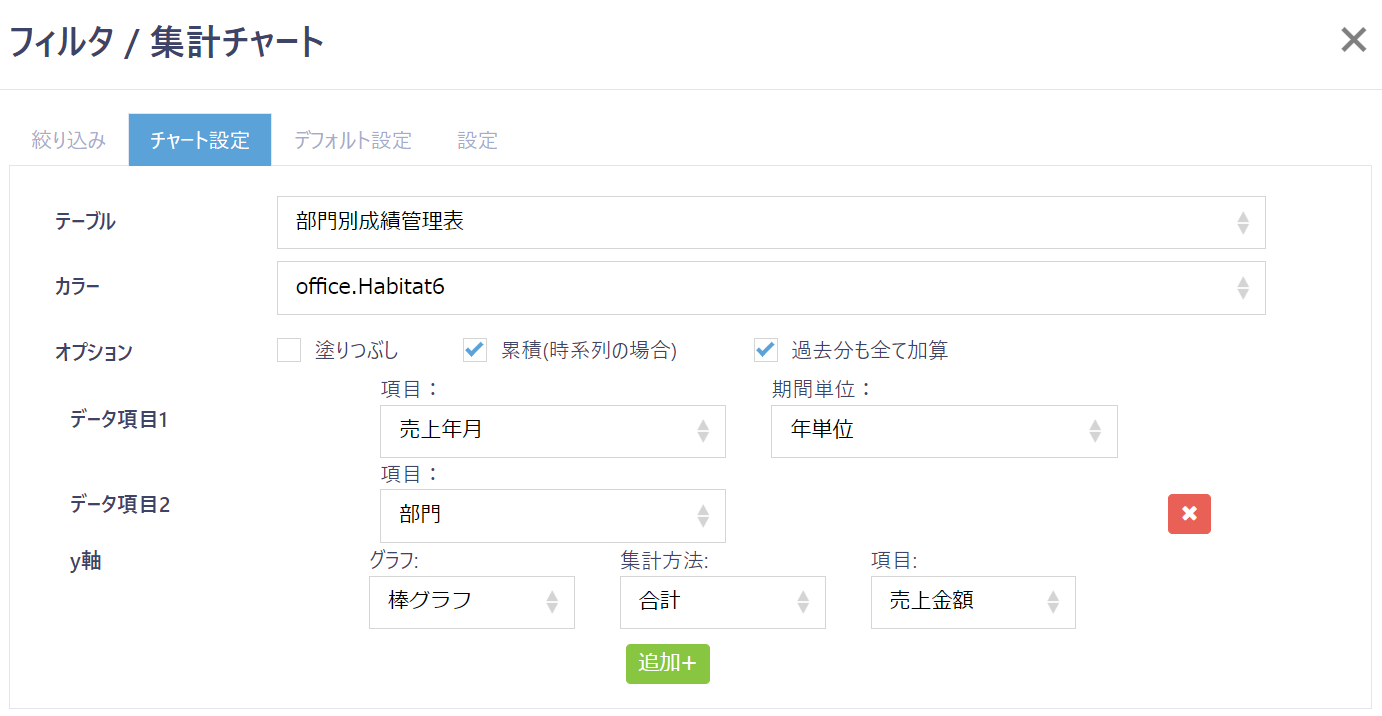Click arrows icon in 棒グラフ select

tap(552, 602)
